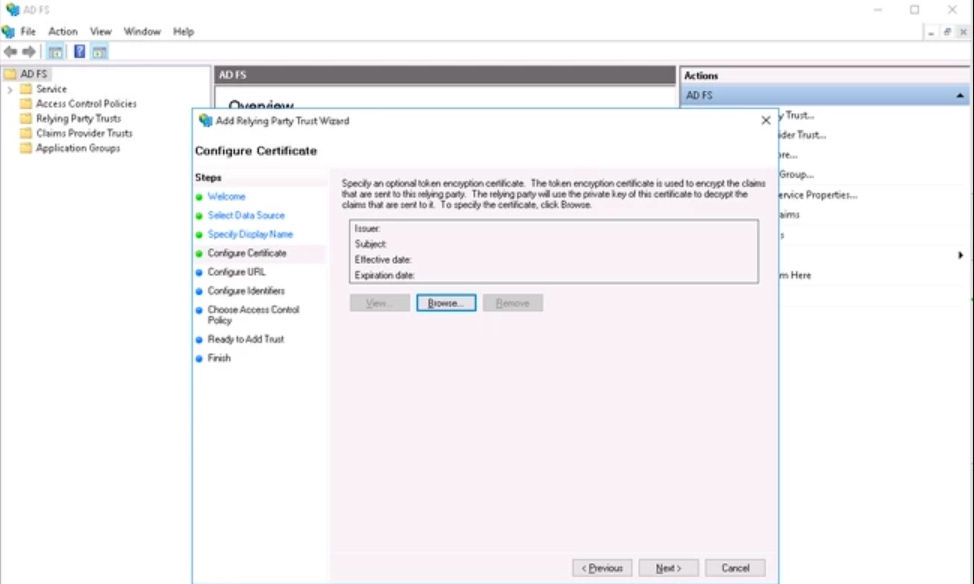Image resolution: width=974 pixels, height=584 pixels.
Task: Click the Configure Identifiers step label
Action: pos(246,291)
